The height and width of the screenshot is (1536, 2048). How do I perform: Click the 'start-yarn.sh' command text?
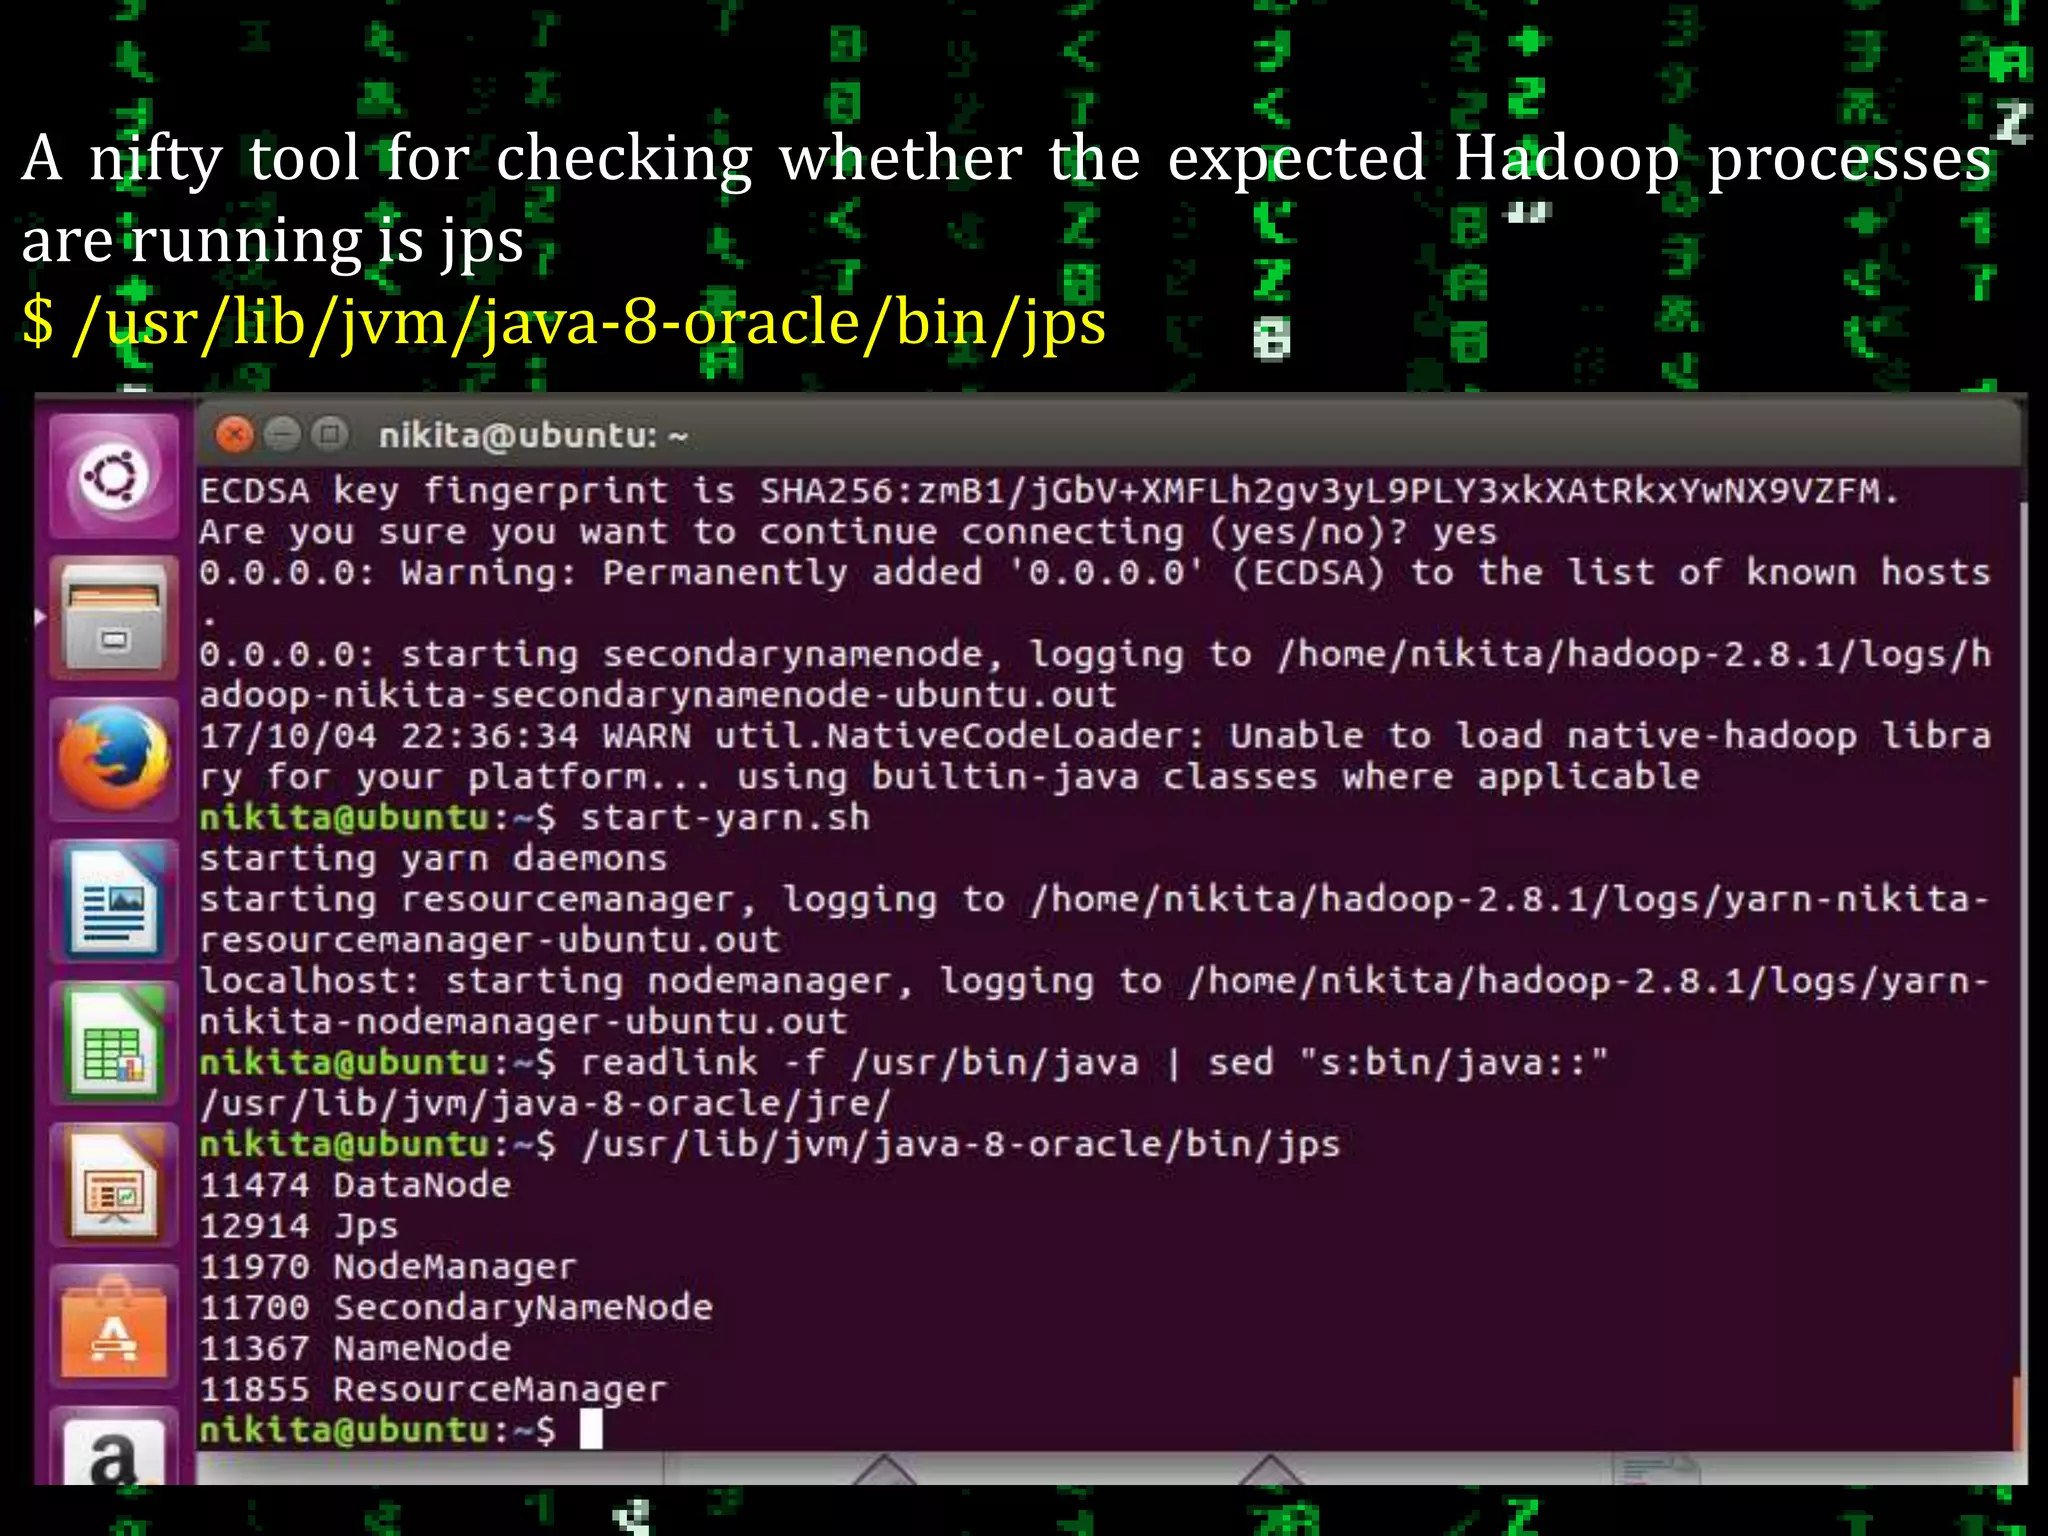click(x=725, y=818)
